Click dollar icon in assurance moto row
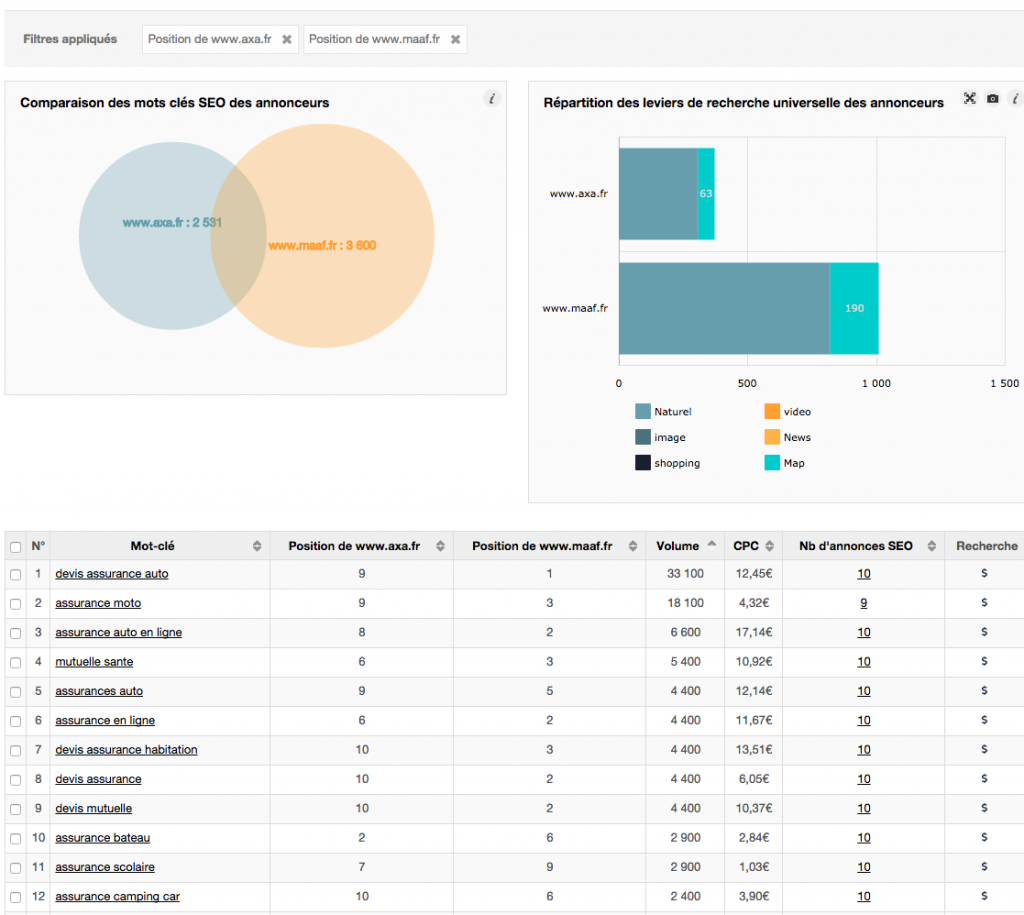The width and height of the screenshot is (1024, 915). tap(984, 603)
